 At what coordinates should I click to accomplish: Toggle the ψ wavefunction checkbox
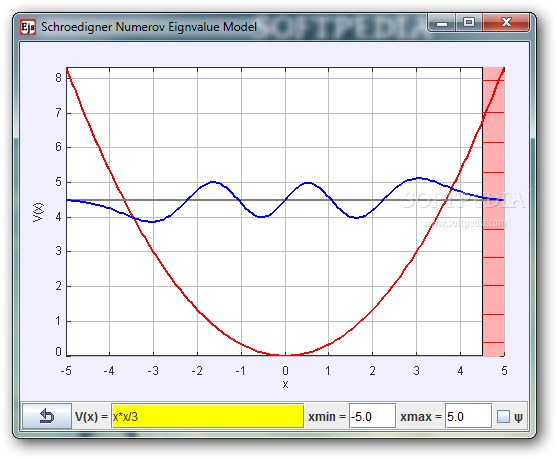503,416
